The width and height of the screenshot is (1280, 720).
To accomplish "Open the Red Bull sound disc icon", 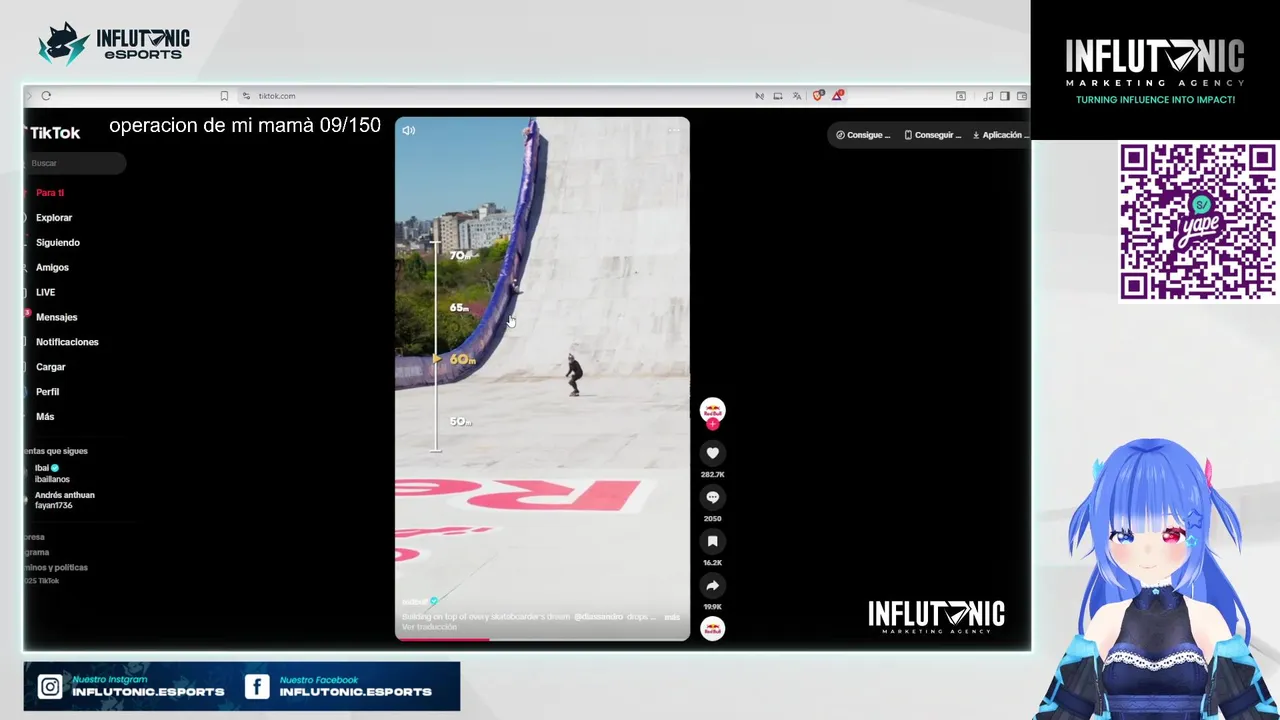I will [x=712, y=629].
